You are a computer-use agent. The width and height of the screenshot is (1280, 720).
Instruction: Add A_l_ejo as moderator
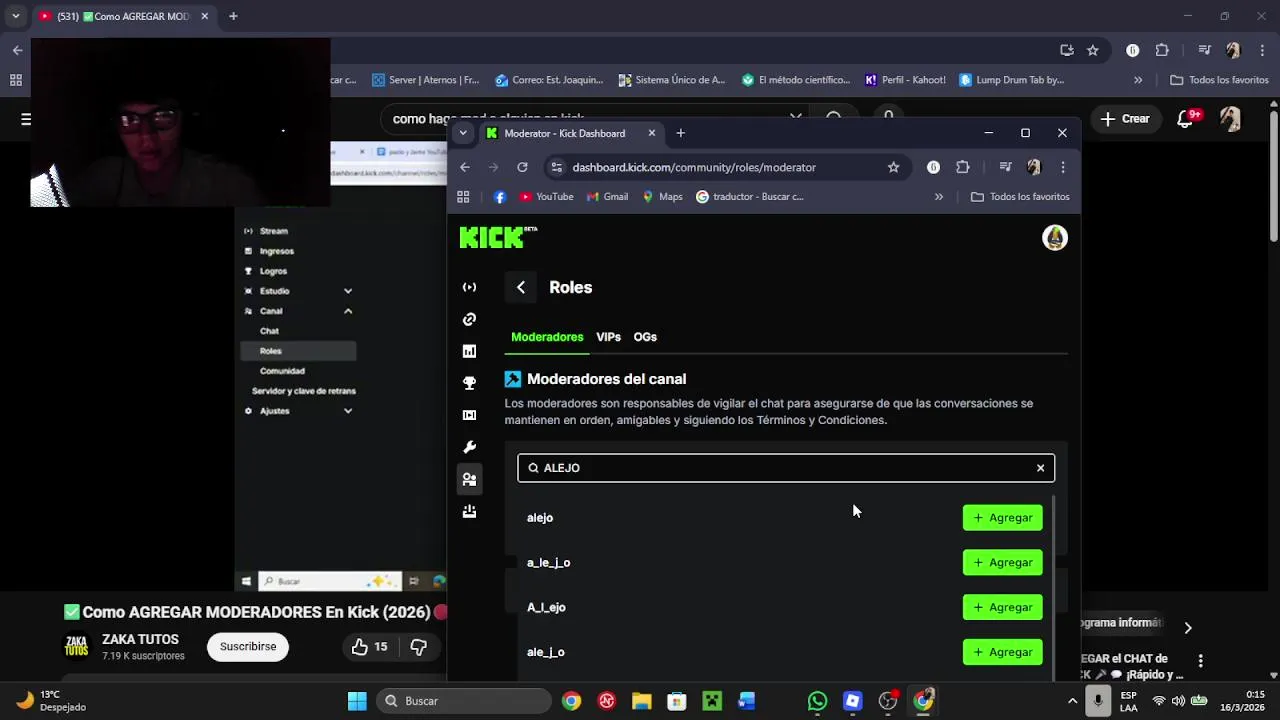(x=1002, y=607)
